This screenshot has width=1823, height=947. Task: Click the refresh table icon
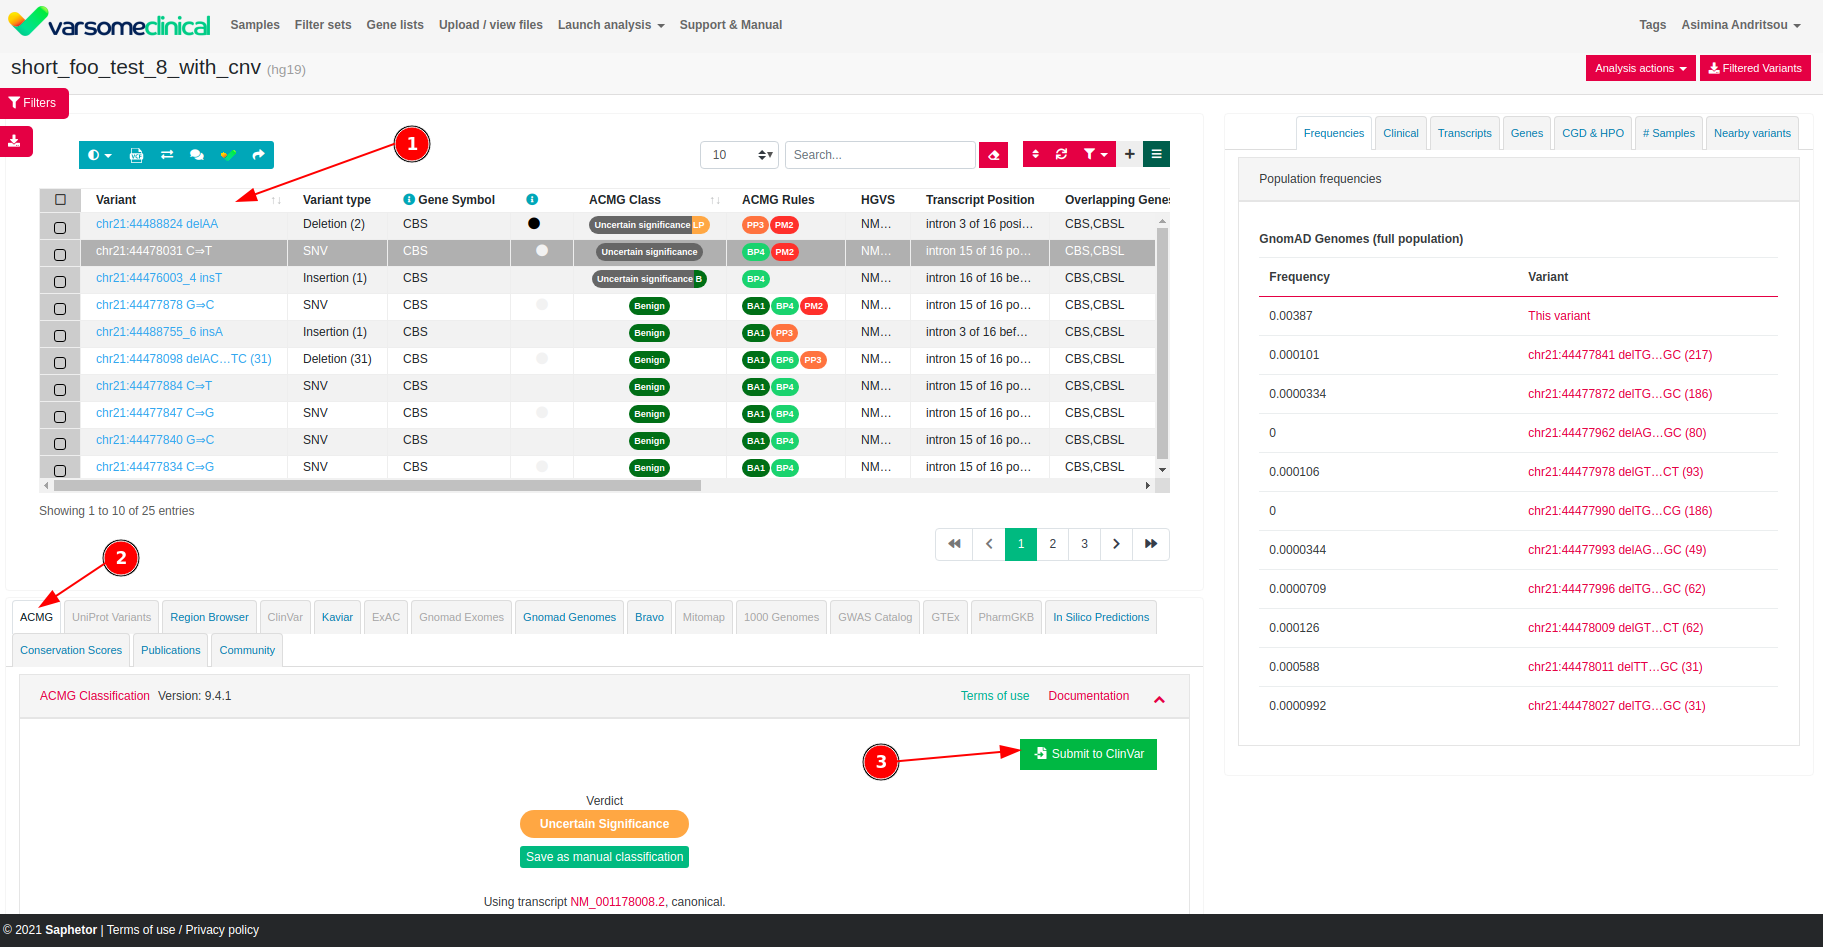pos(1061,154)
